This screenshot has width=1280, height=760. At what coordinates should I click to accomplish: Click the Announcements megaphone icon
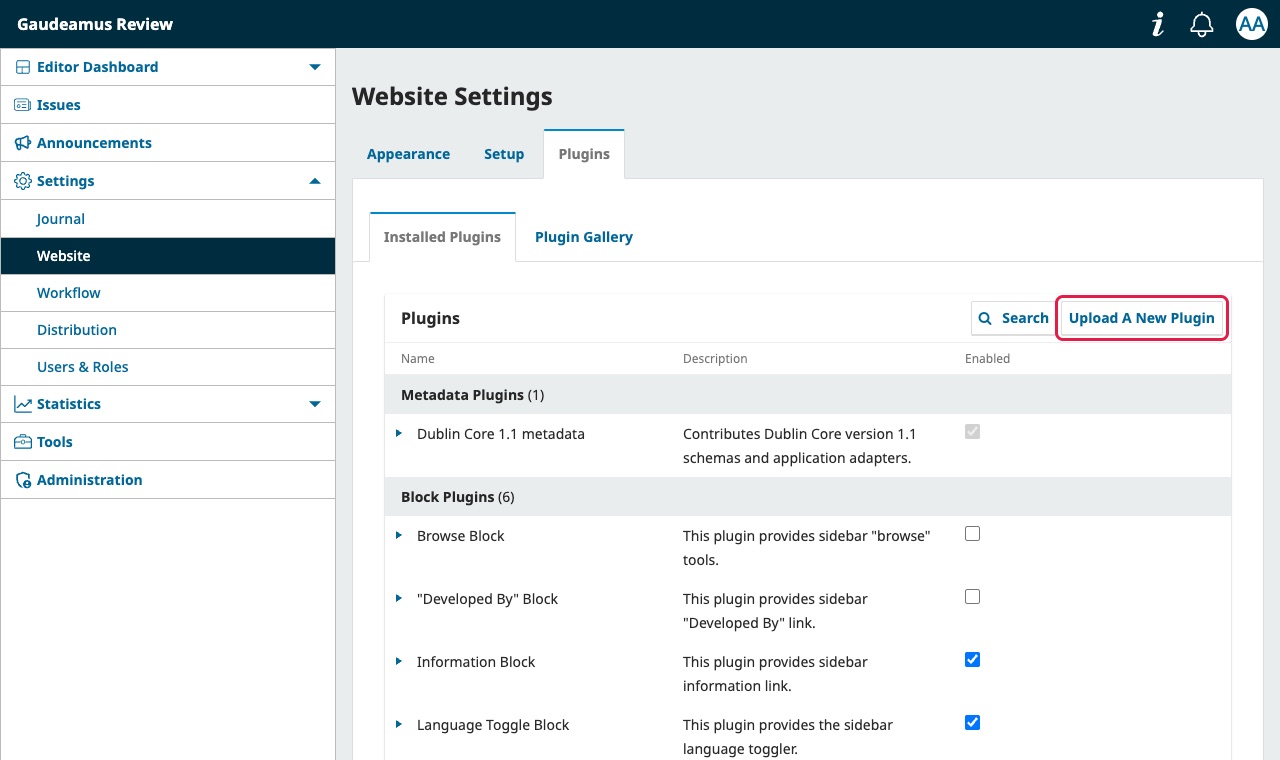pyautogui.click(x=23, y=143)
